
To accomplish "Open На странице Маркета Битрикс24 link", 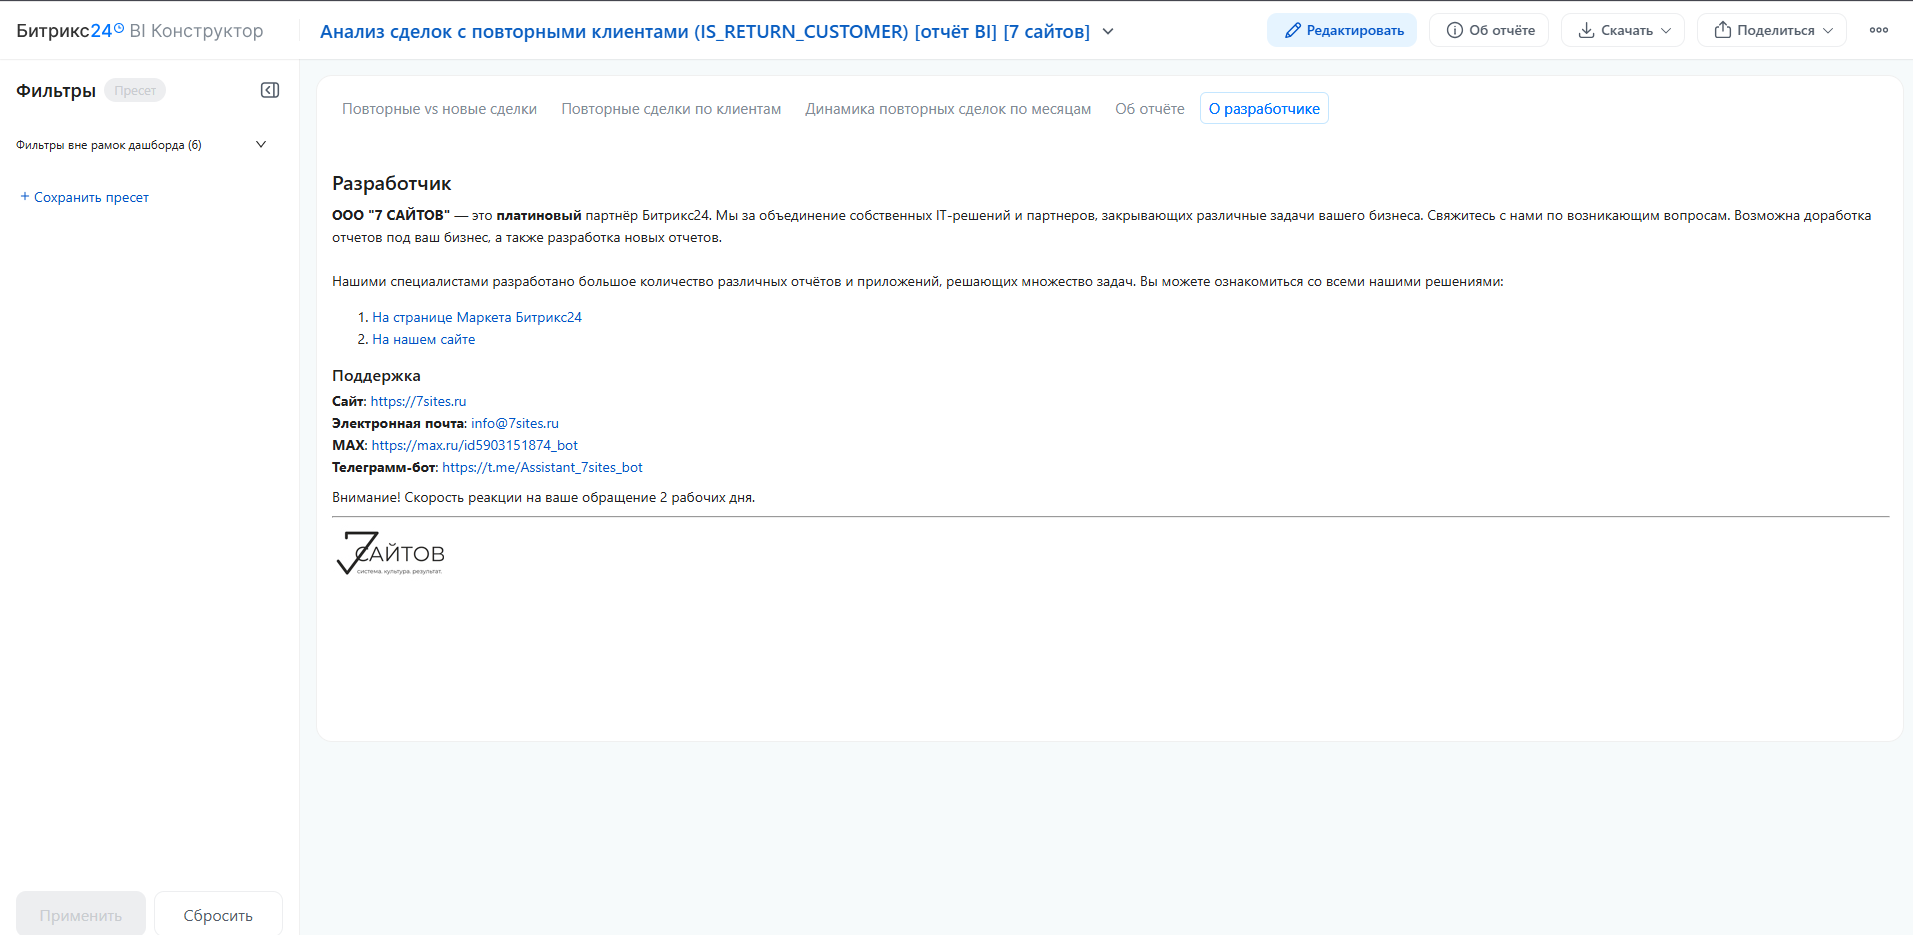I will coord(477,317).
